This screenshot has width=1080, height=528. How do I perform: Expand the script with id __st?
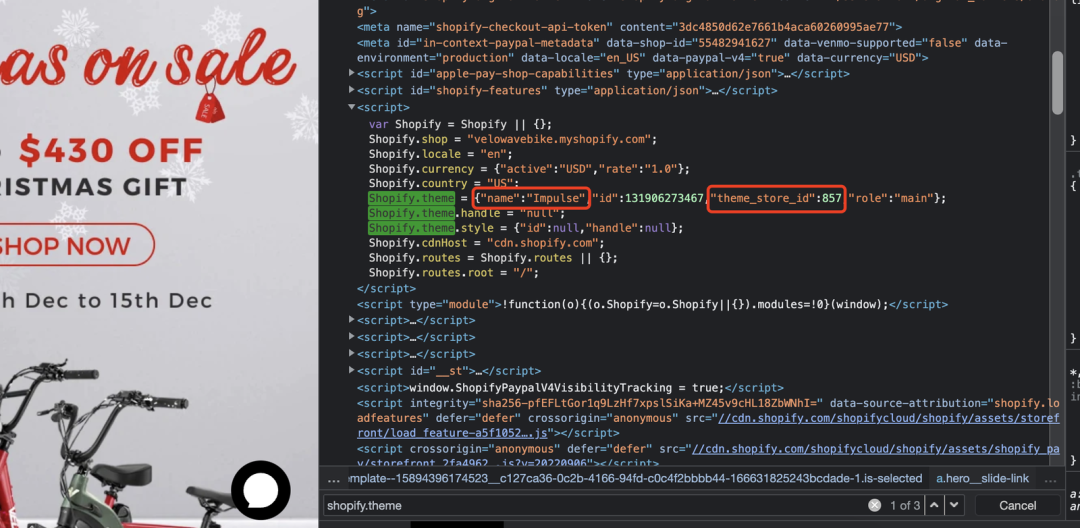(352, 370)
